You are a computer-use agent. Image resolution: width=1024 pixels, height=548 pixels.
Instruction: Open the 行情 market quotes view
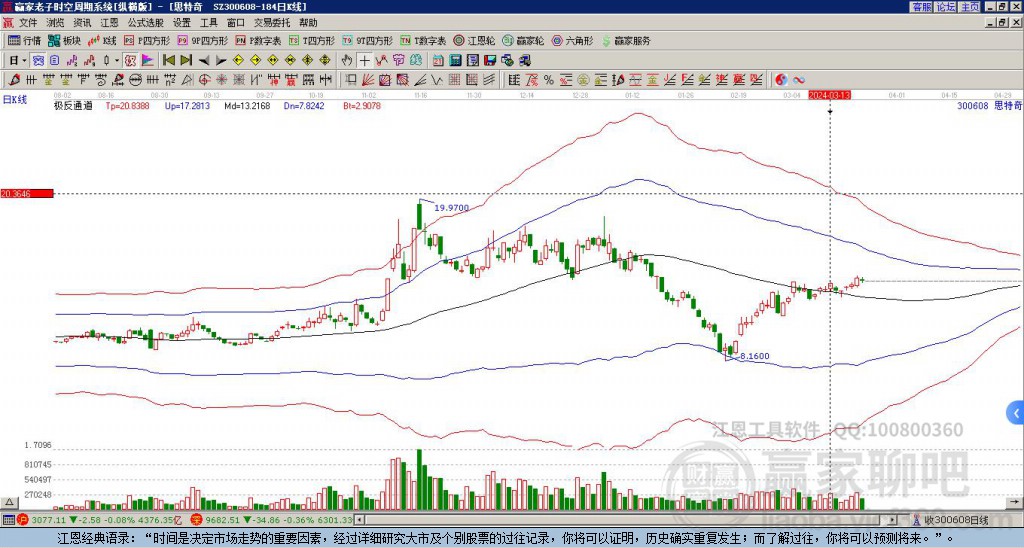pyautogui.click(x=24, y=41)
